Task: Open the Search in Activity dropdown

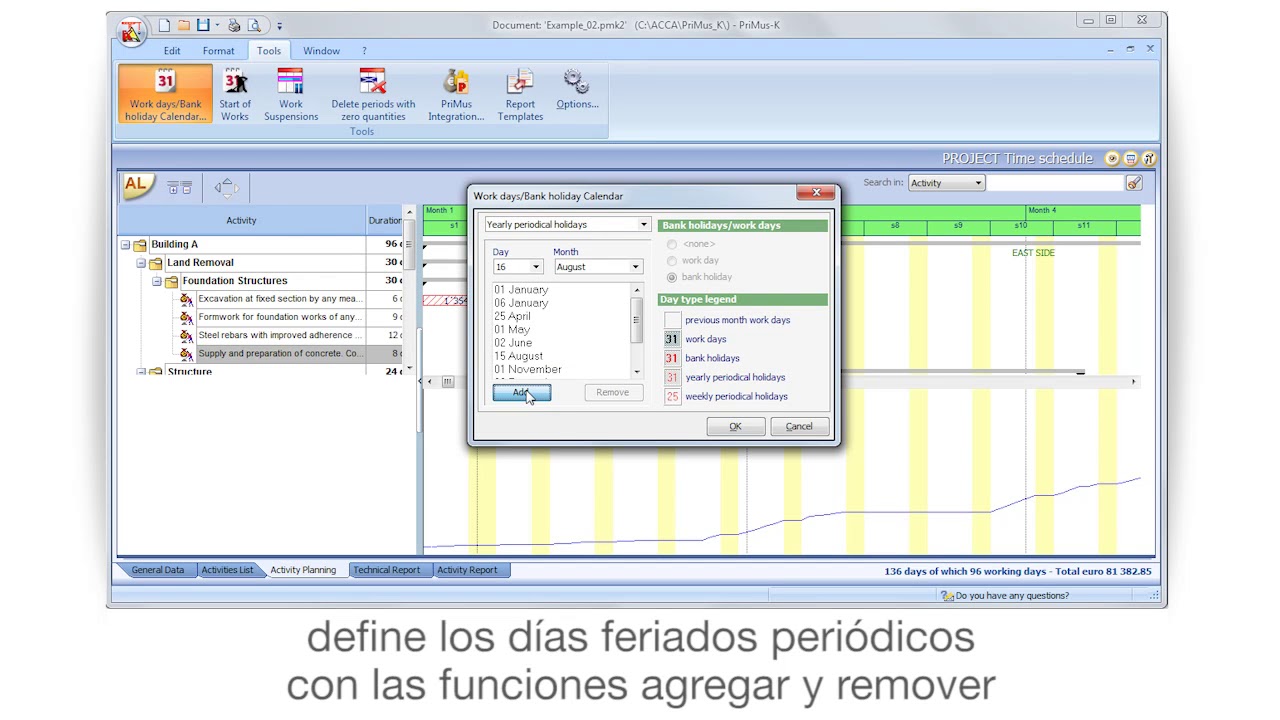Action: point(978,183)
